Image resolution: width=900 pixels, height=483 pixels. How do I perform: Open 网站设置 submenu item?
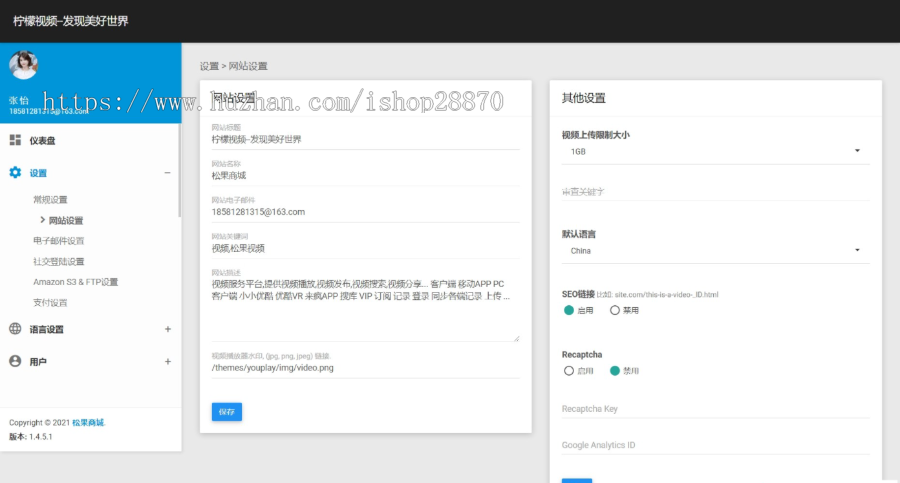pyautogui.click(x=65, y=221)
